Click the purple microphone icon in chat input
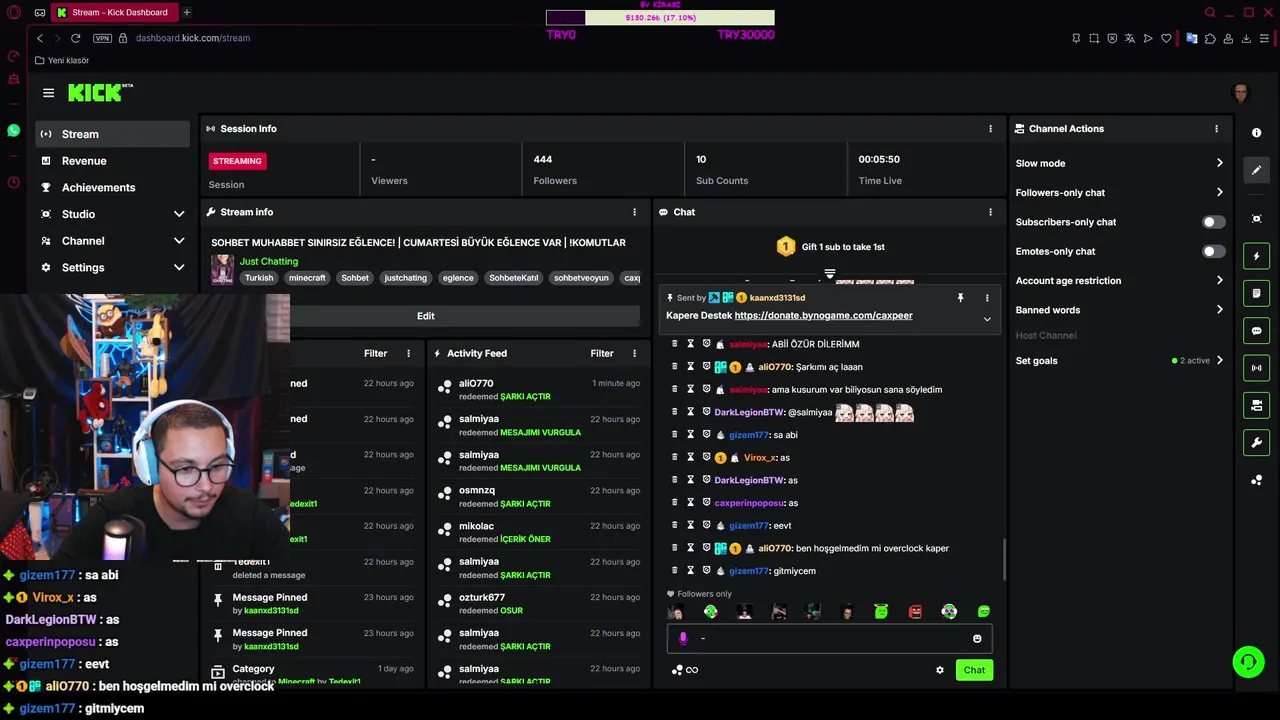Image resolution: width=1280 pixels, height=720 pixels. pos(683,639)
